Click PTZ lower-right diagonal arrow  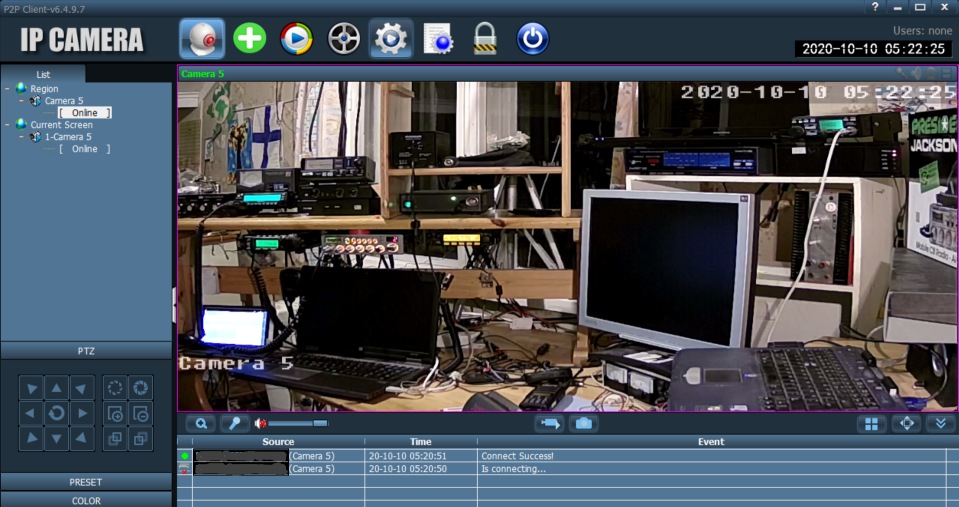click(x=82, y=438)
